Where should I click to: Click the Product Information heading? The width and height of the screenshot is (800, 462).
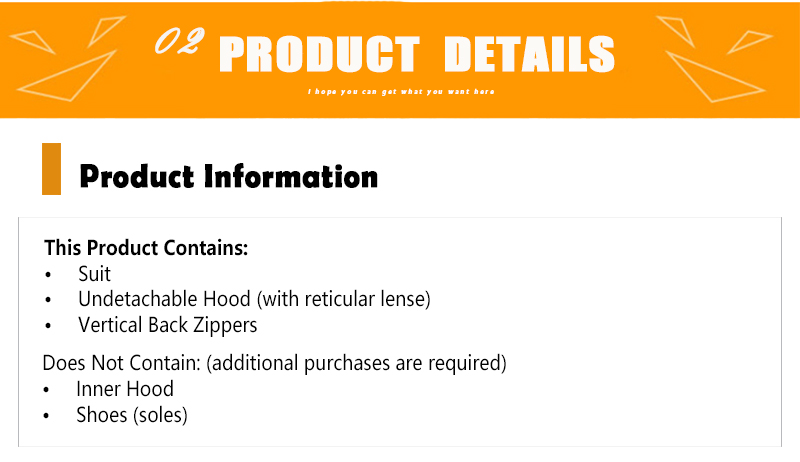(229, 176)
